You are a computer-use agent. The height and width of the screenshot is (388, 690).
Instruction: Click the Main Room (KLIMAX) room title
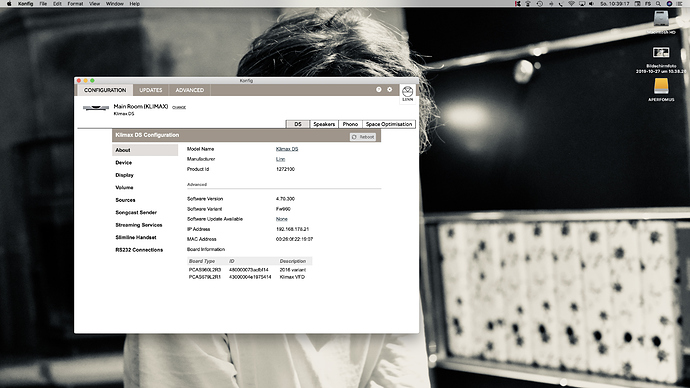coord(141,106)
